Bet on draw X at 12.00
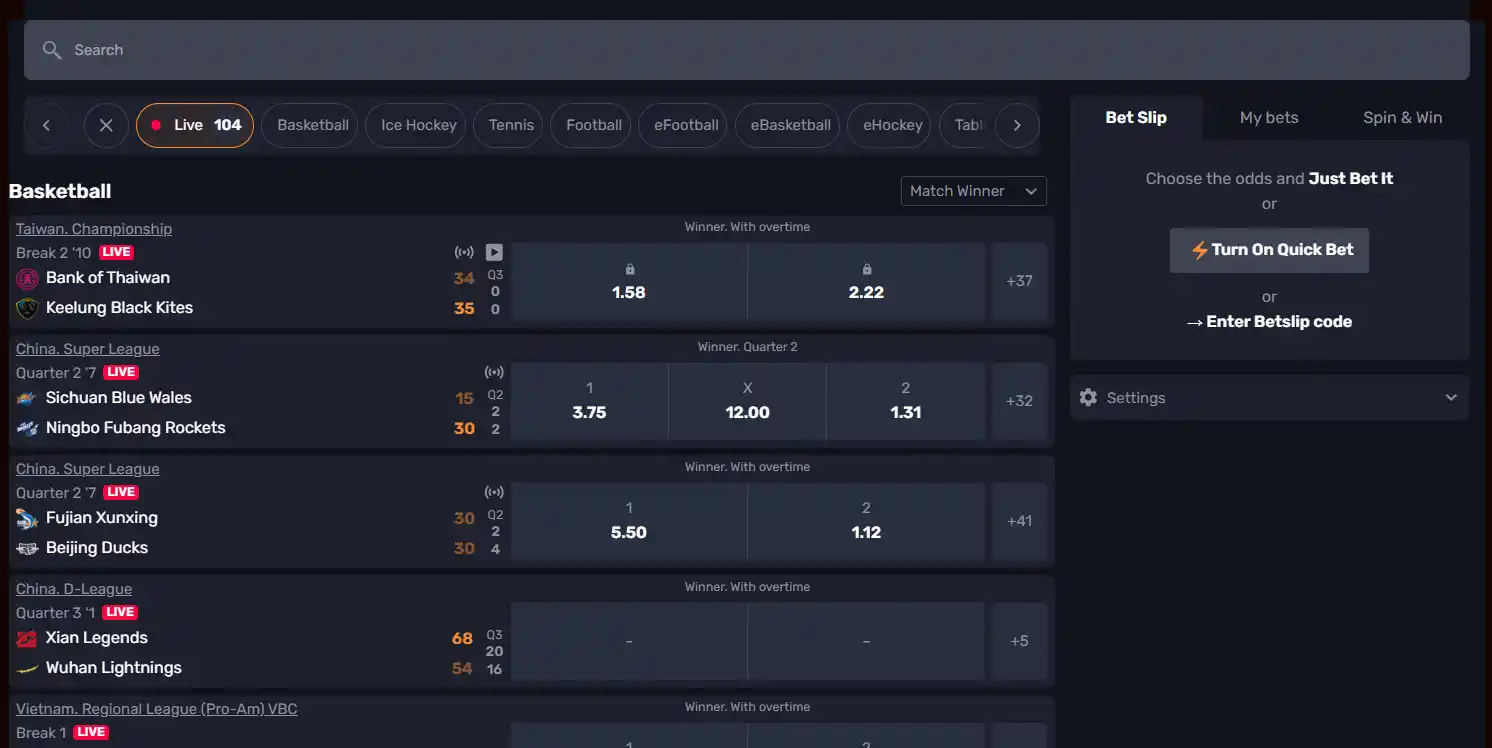Image resolution: width=1492 pixels, height=748 pixels. tap(747, 401)
